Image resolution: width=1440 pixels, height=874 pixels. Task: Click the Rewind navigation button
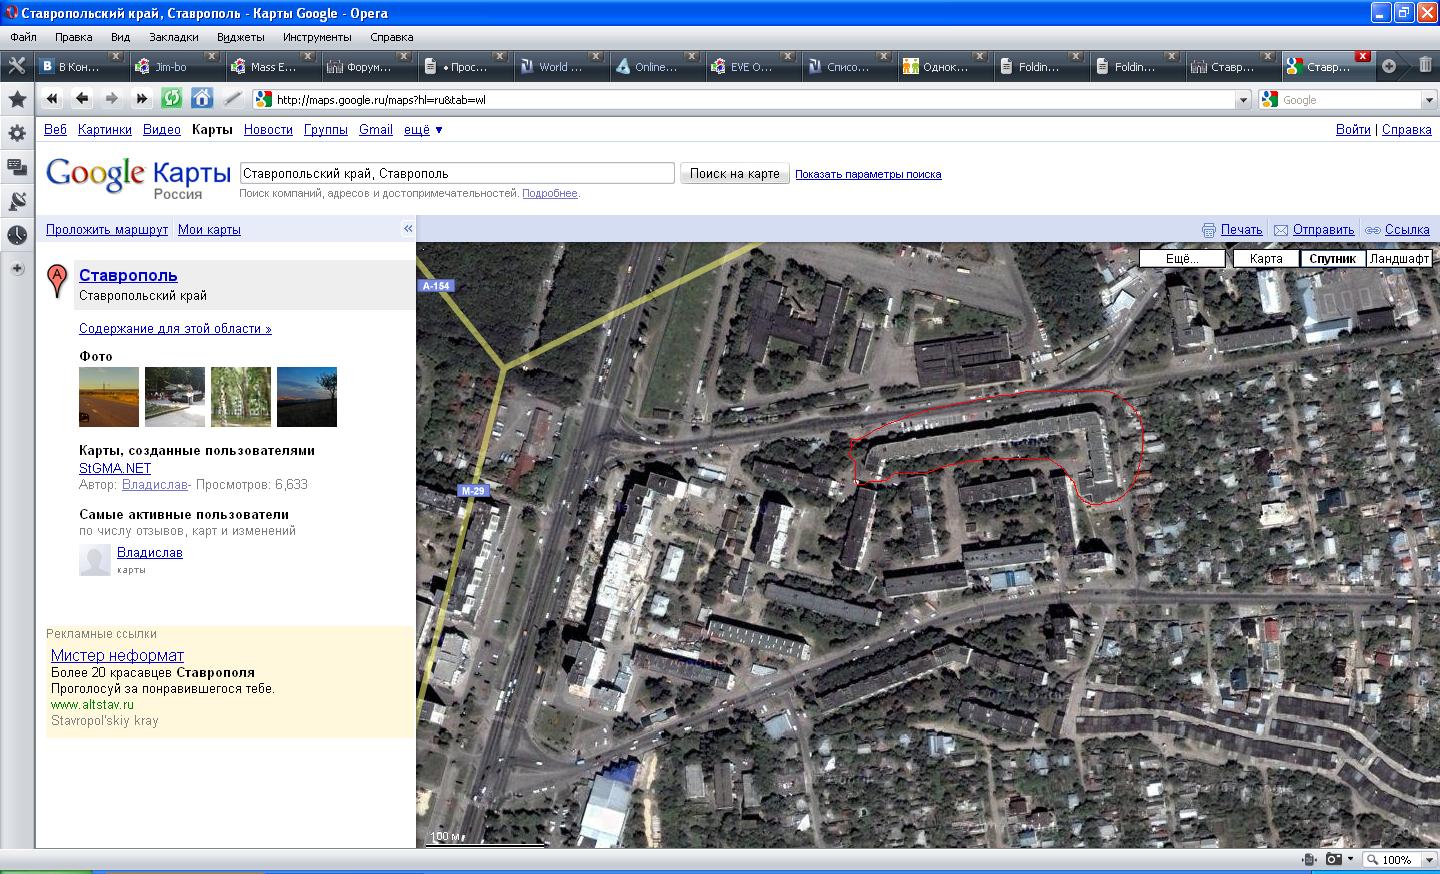click(52, 98)
